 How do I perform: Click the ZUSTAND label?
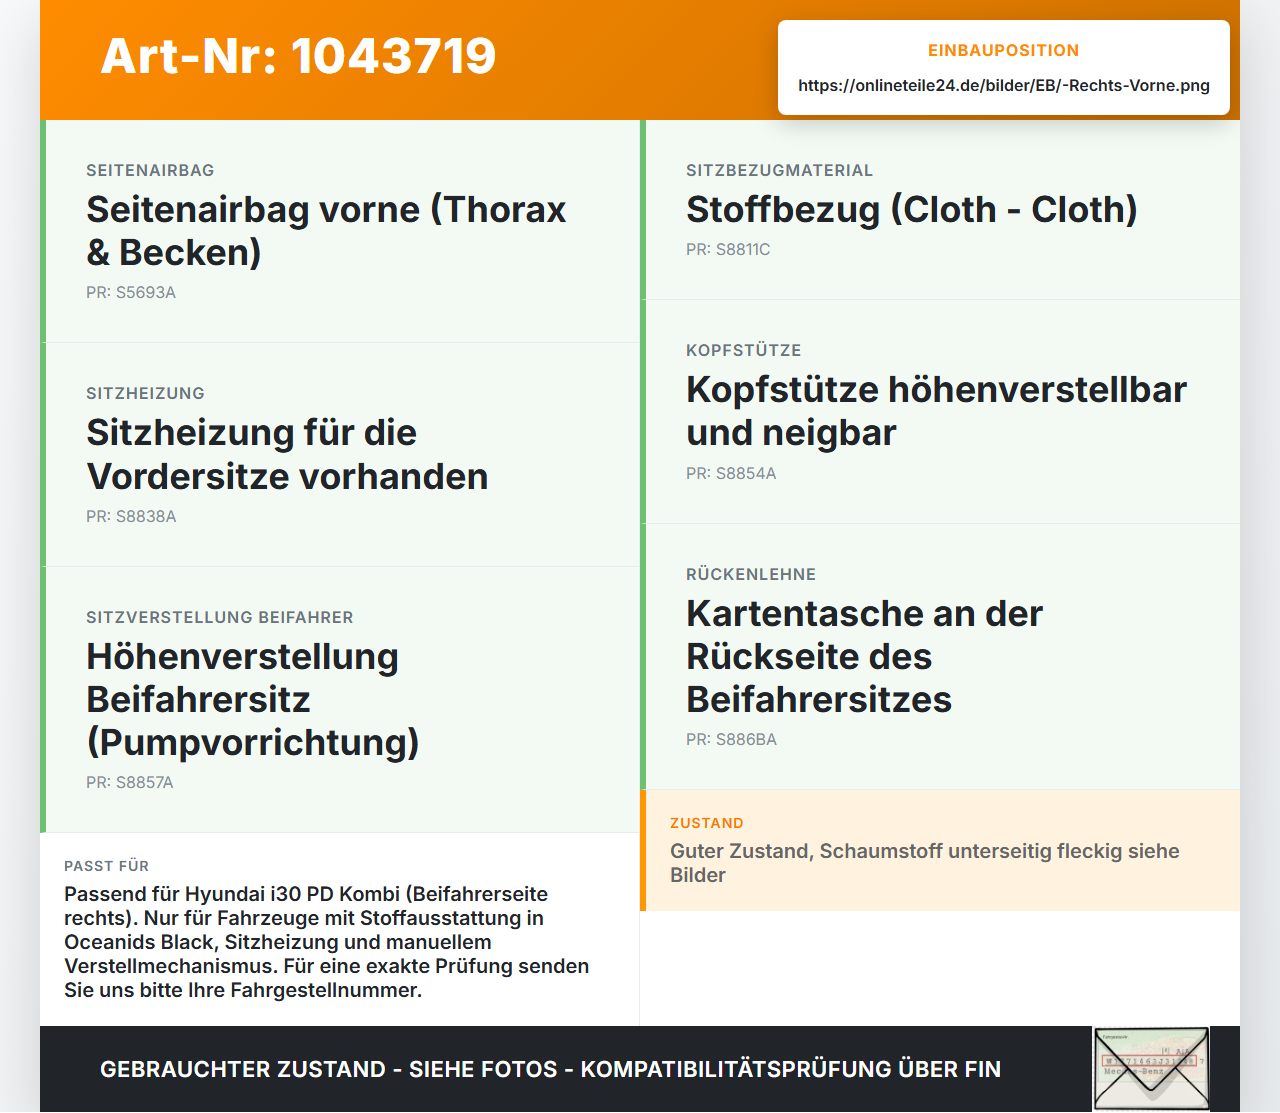point(707,823)
